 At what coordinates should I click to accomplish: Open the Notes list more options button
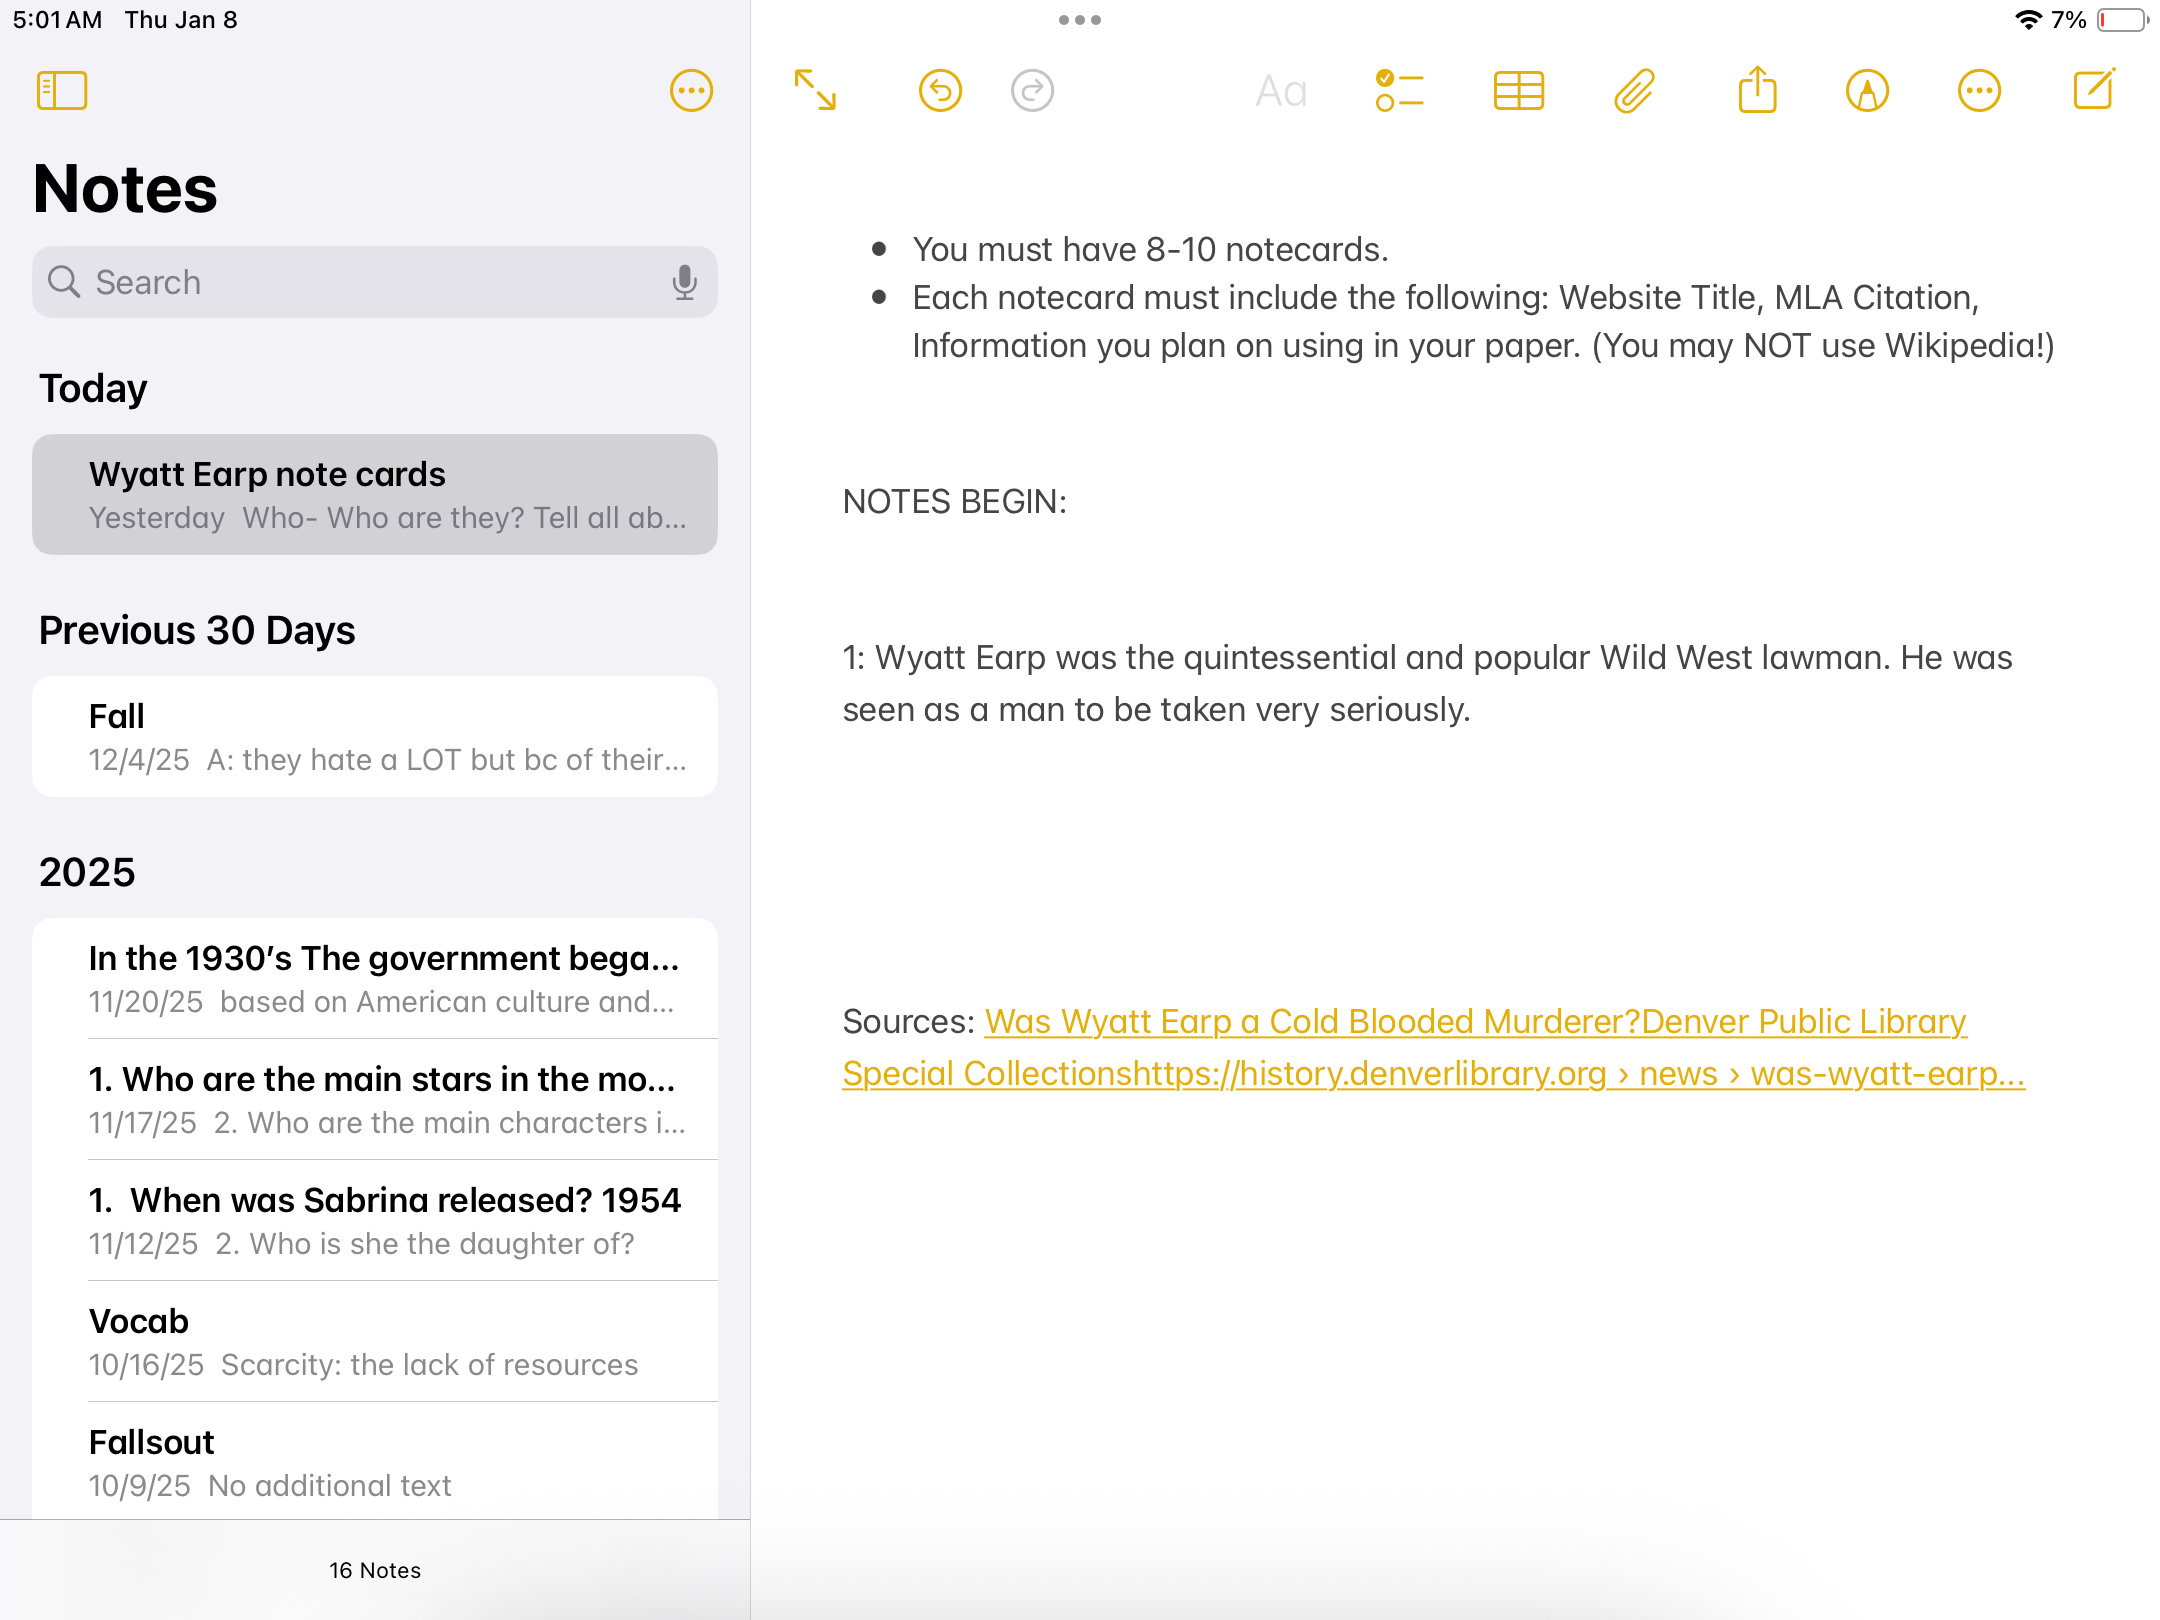[x=691, y=91]
